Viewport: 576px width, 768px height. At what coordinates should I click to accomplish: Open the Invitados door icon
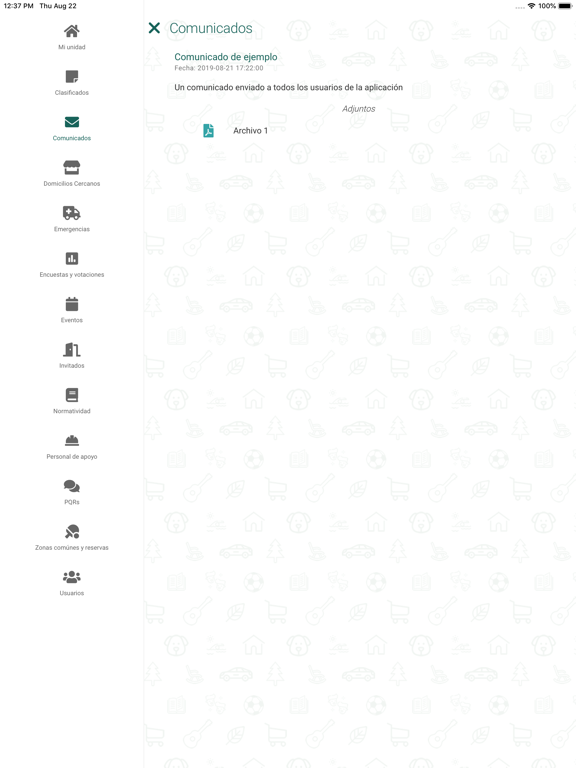coord(72,349)
